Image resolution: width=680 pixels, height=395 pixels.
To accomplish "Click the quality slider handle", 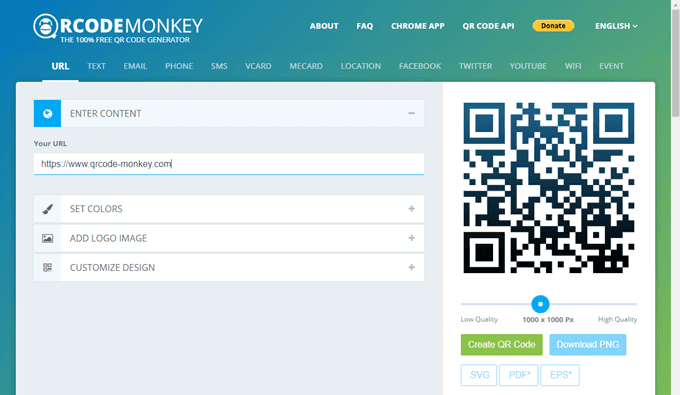I will point(540,304).
